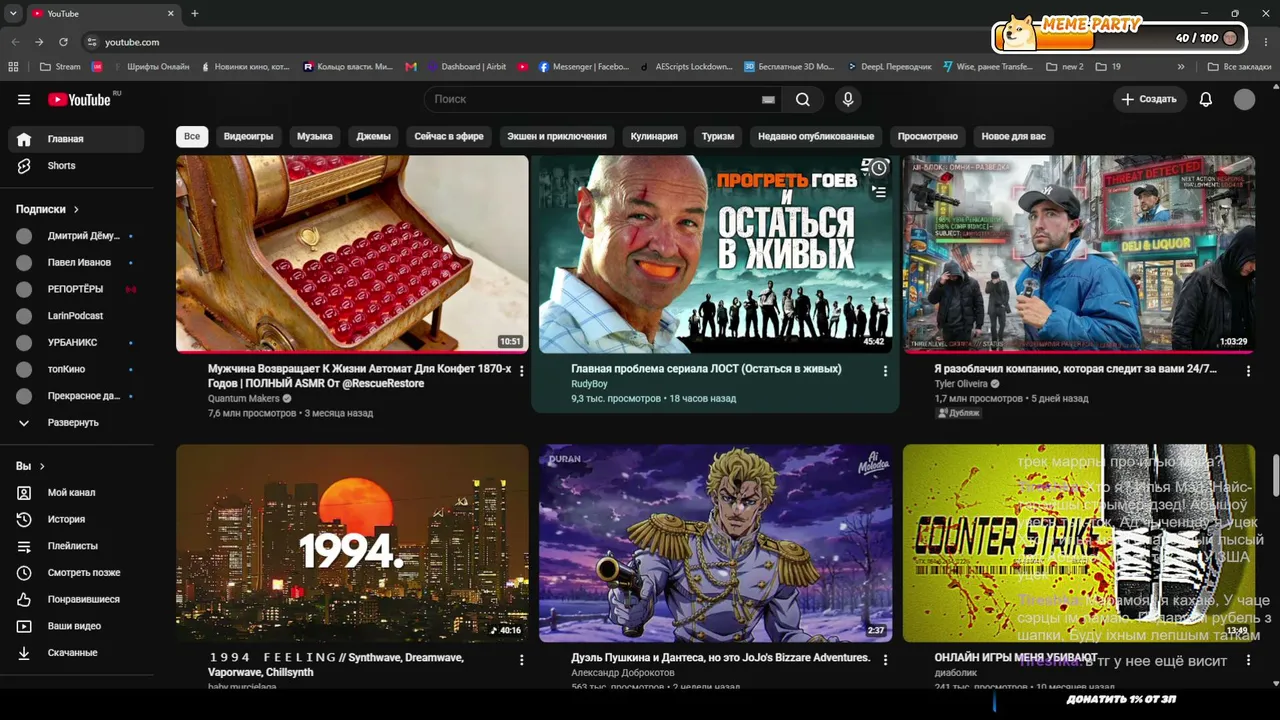Open the RudyBoy channel link
1280x720 pixels.
pyautogui.click(x=589, y=383)
